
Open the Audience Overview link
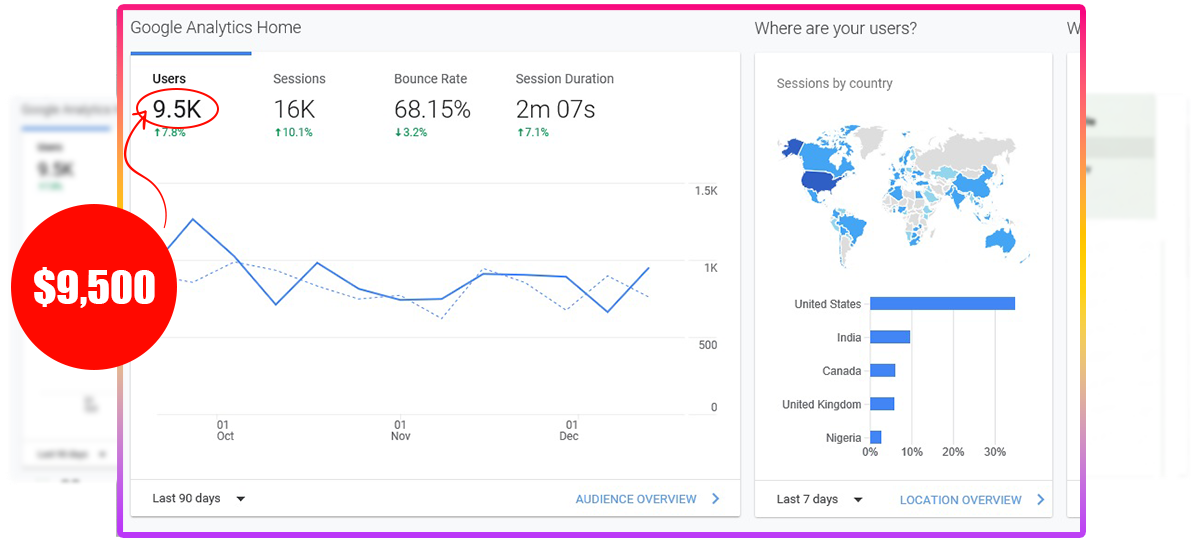[636, 499]
